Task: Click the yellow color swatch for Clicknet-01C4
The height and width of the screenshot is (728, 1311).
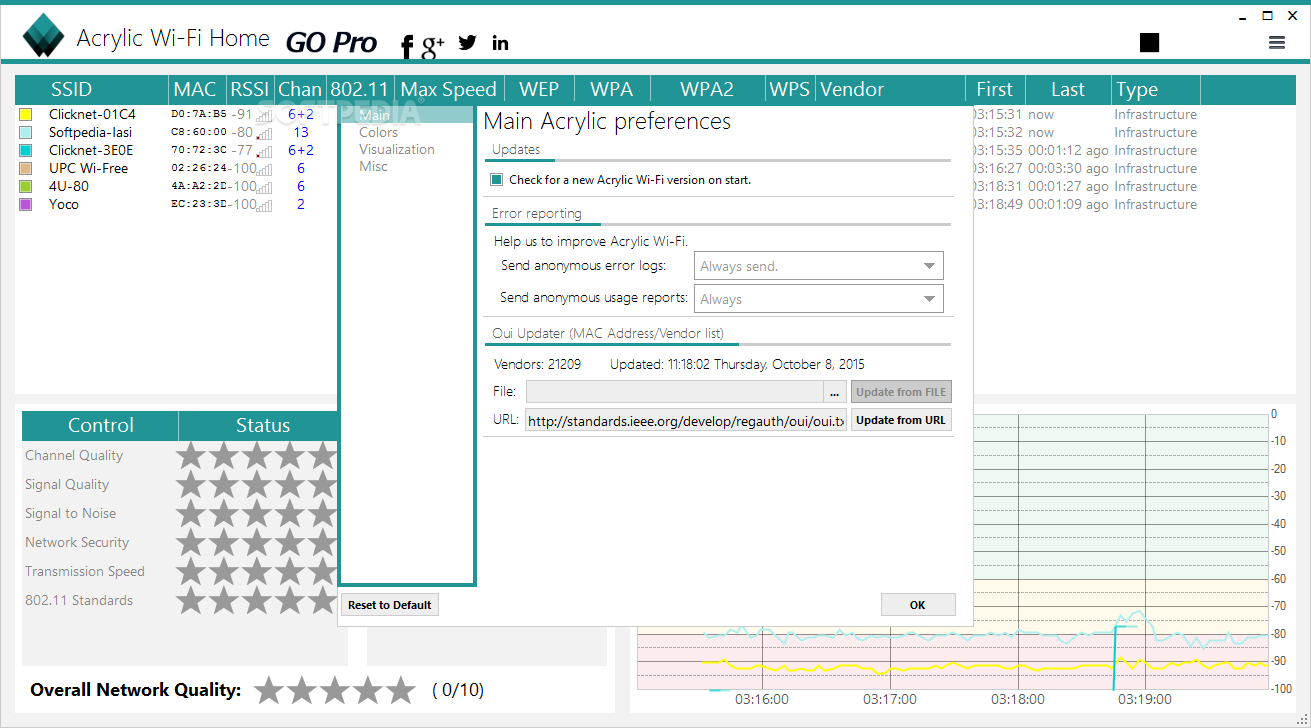Action: pos(26,115)
